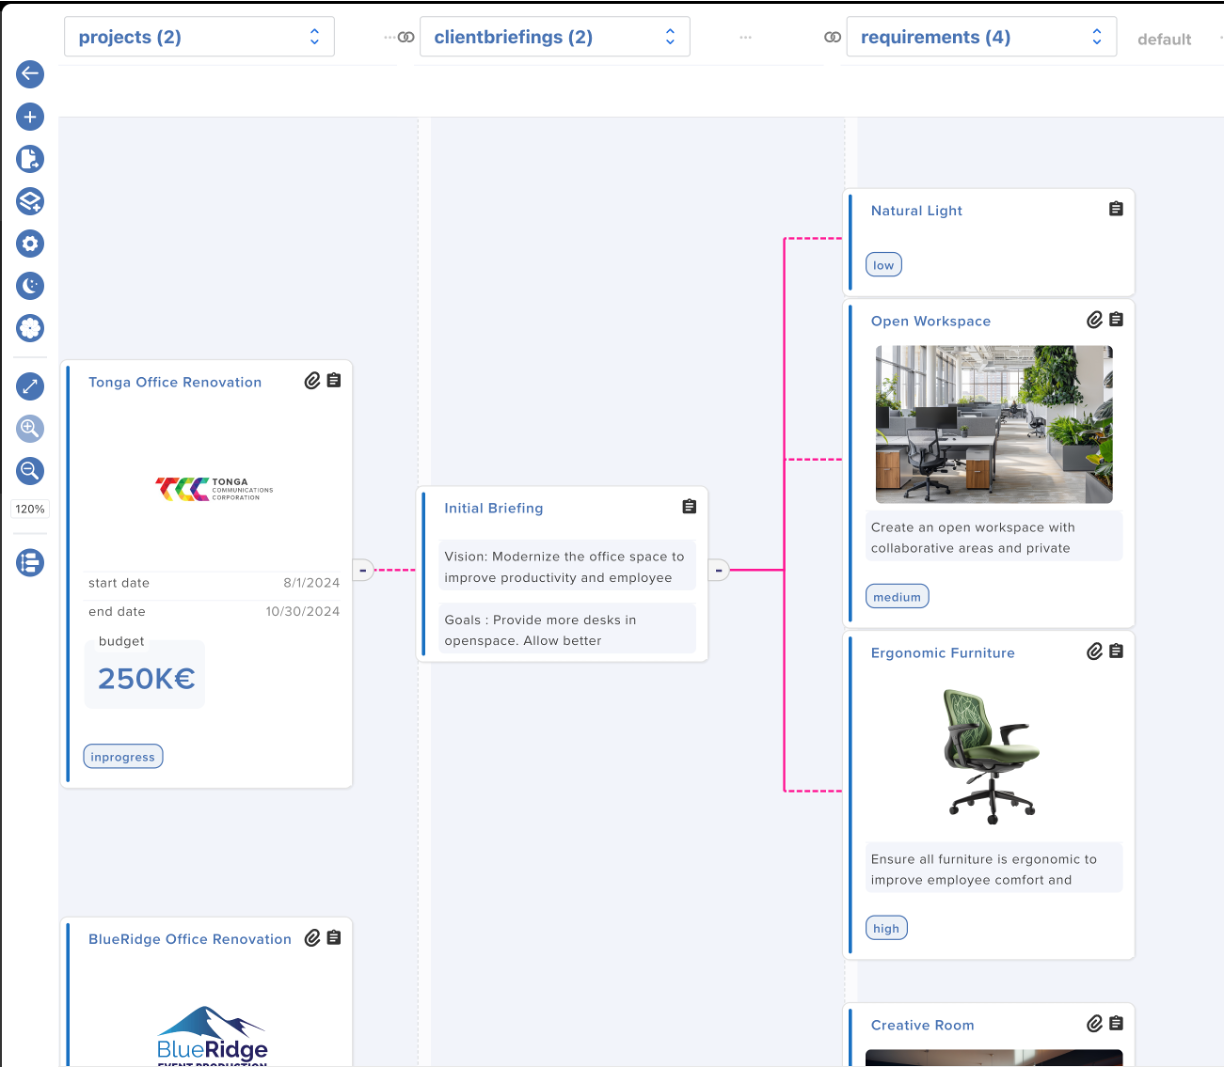Screen dimensions: 1224x1068
Task: Open the requirements (4) dropdown
Action: pyautogui.click(x=981, y=37)
